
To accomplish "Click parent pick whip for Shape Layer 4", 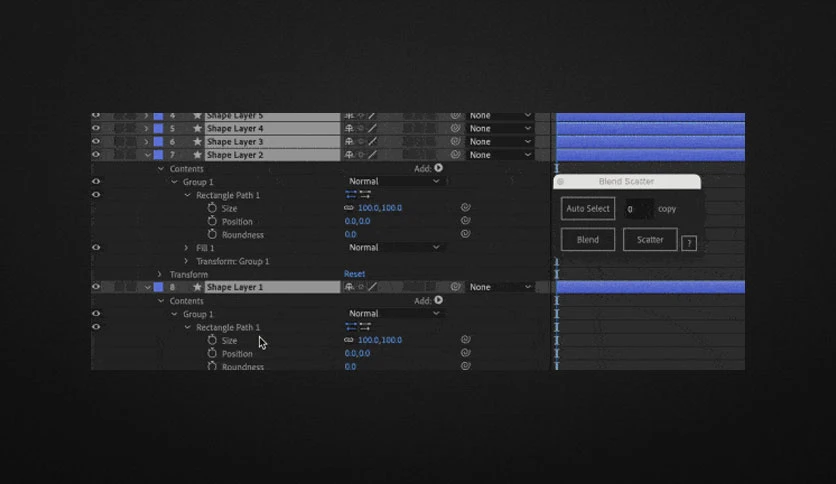I will pyautogui.click(x=455, y=128).
